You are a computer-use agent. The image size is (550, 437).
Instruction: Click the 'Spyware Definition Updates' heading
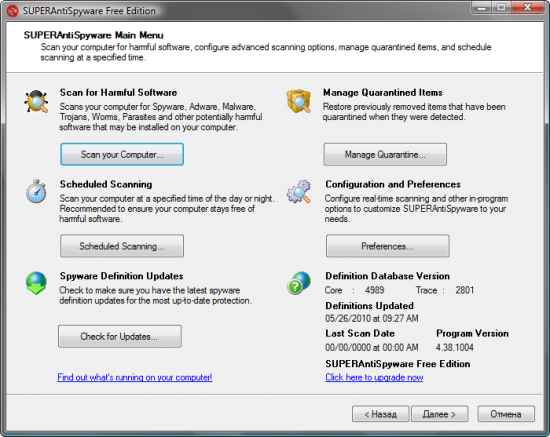121,276
